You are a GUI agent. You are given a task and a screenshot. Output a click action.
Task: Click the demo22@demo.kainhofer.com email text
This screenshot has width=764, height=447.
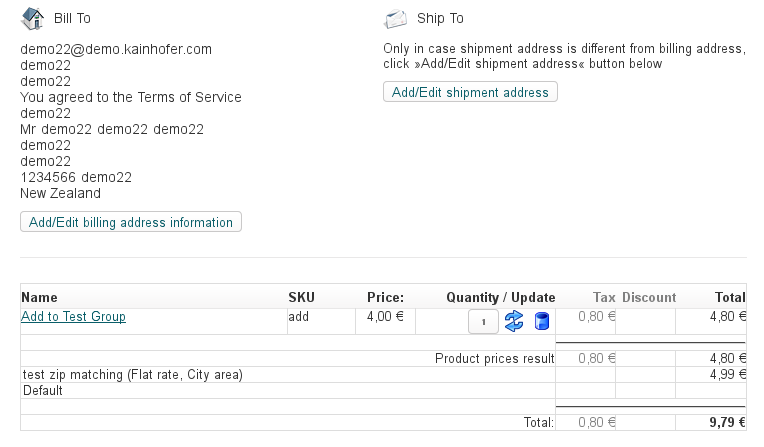click(116, 49)
